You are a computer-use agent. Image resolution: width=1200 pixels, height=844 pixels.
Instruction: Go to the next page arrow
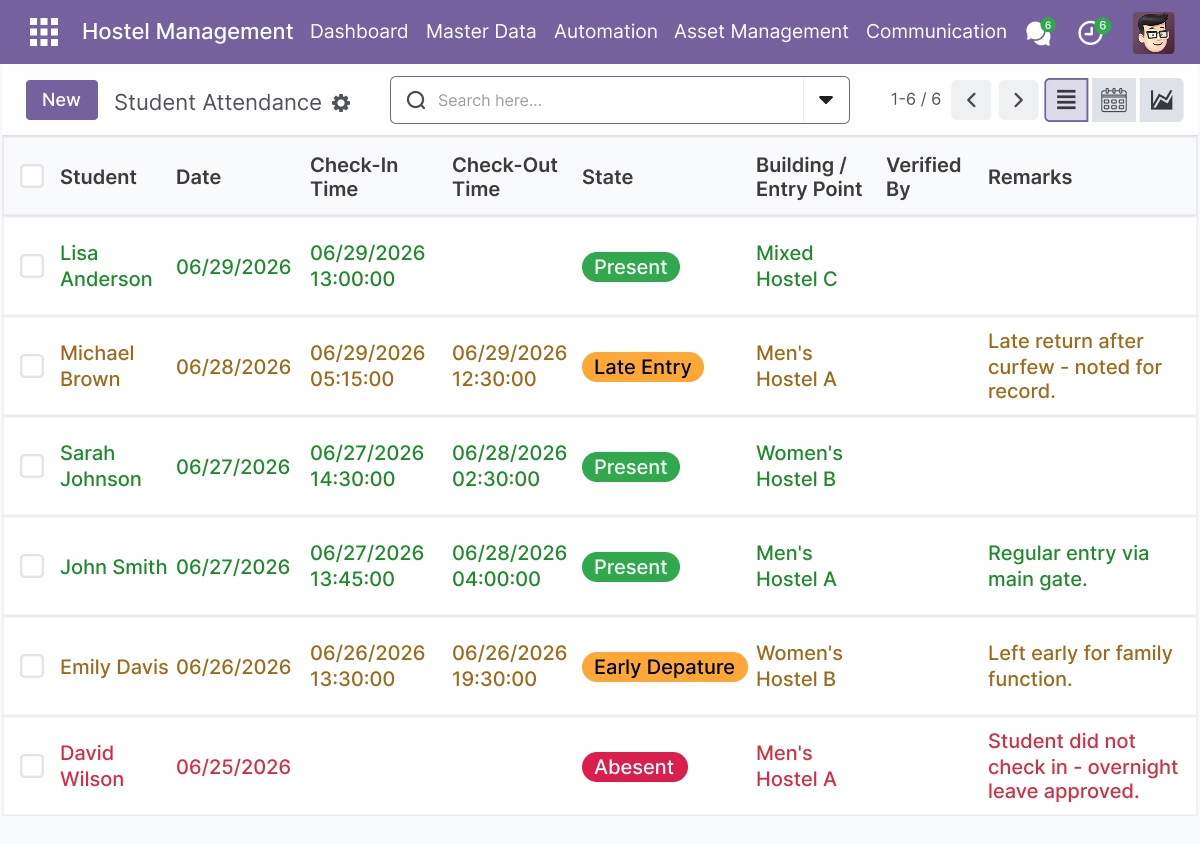coord(1018,100)
